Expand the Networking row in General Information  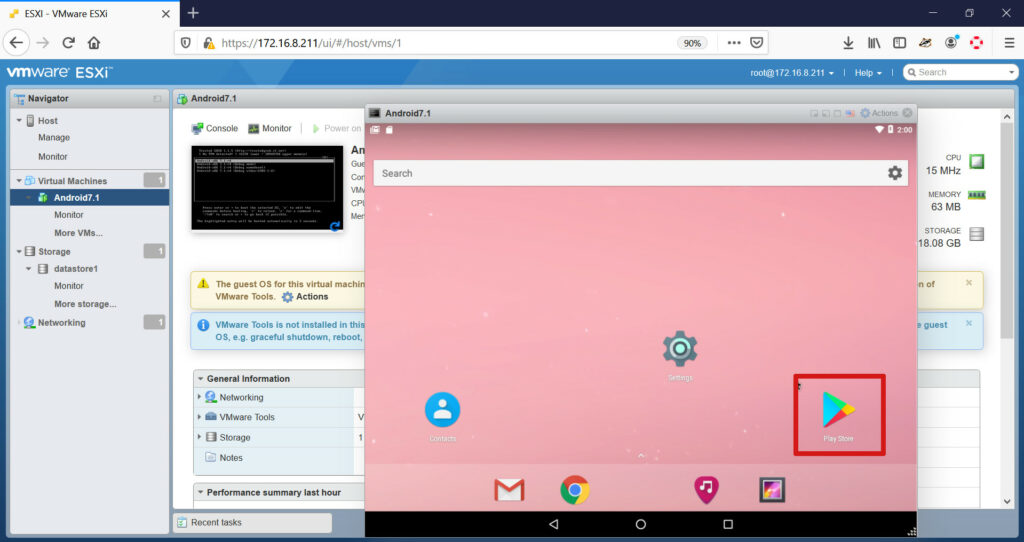199,397
